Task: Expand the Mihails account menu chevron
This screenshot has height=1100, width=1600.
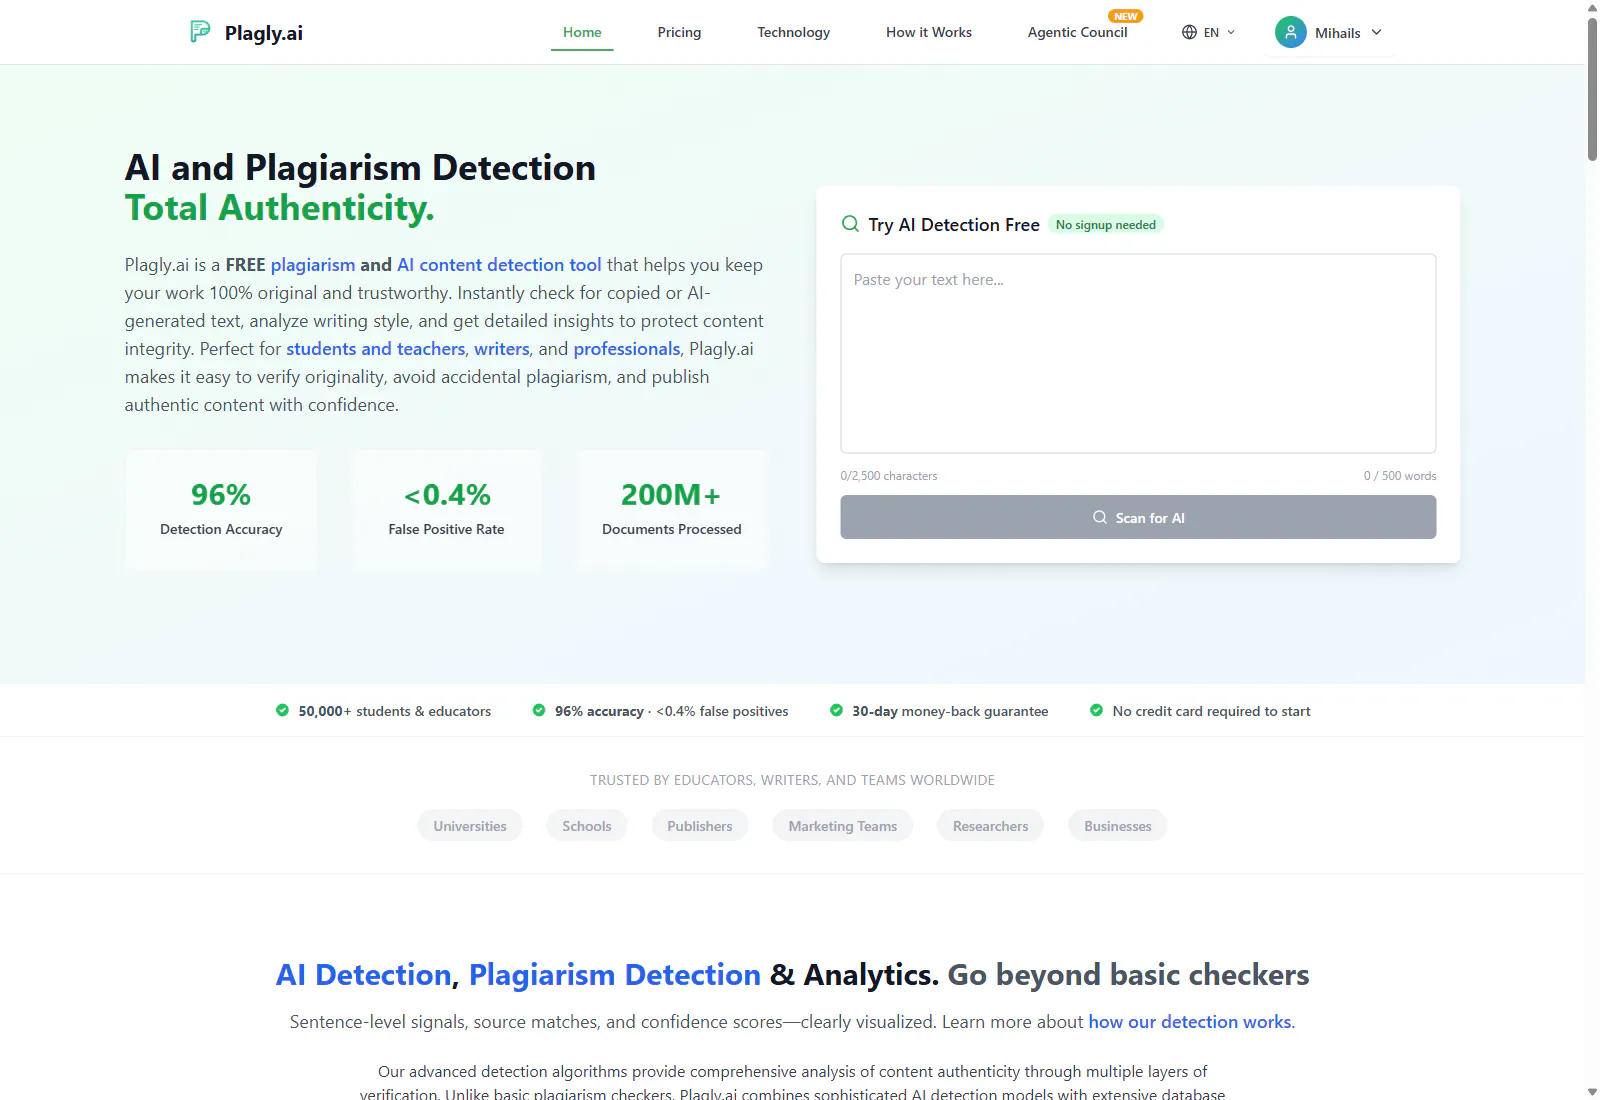Action: tap(1377, 32)
